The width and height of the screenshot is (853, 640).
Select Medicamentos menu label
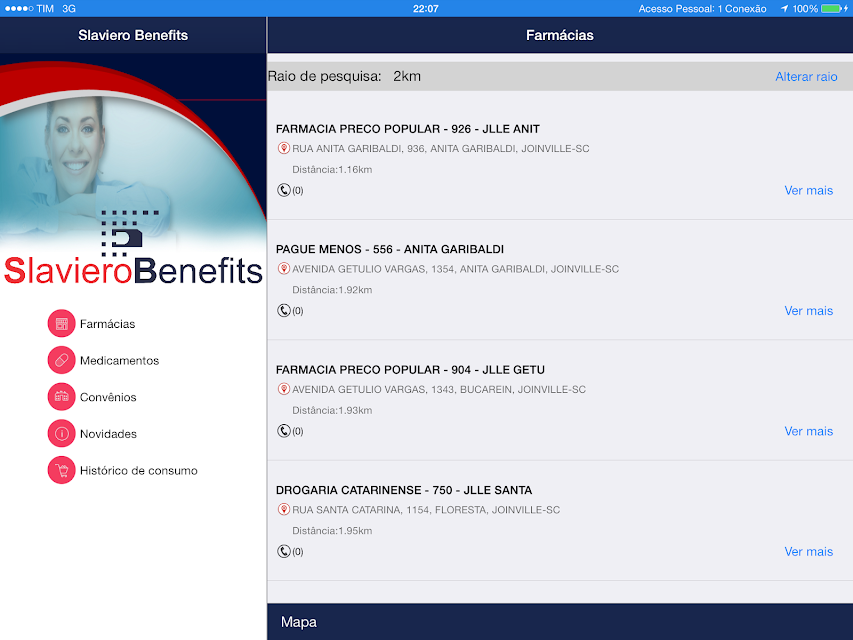[119, 360]
